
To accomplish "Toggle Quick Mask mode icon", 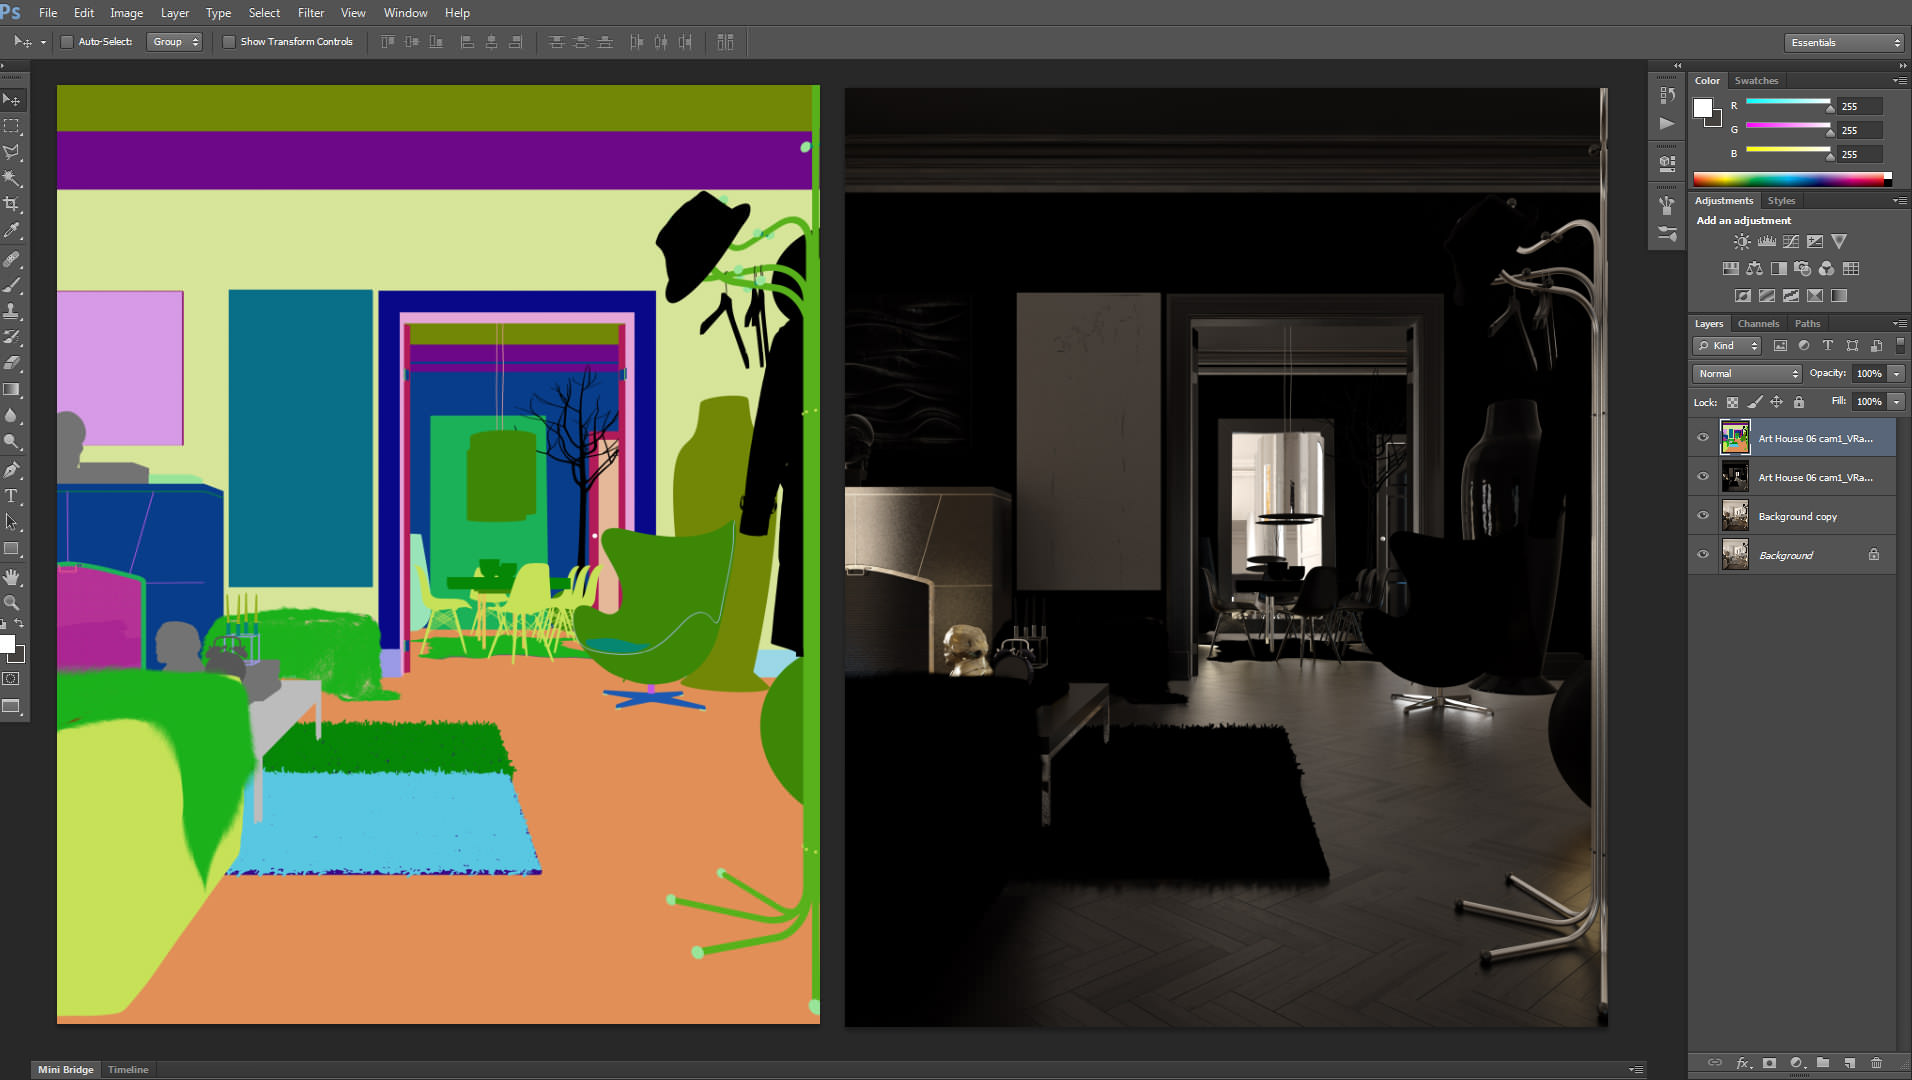I will [11, 679].
